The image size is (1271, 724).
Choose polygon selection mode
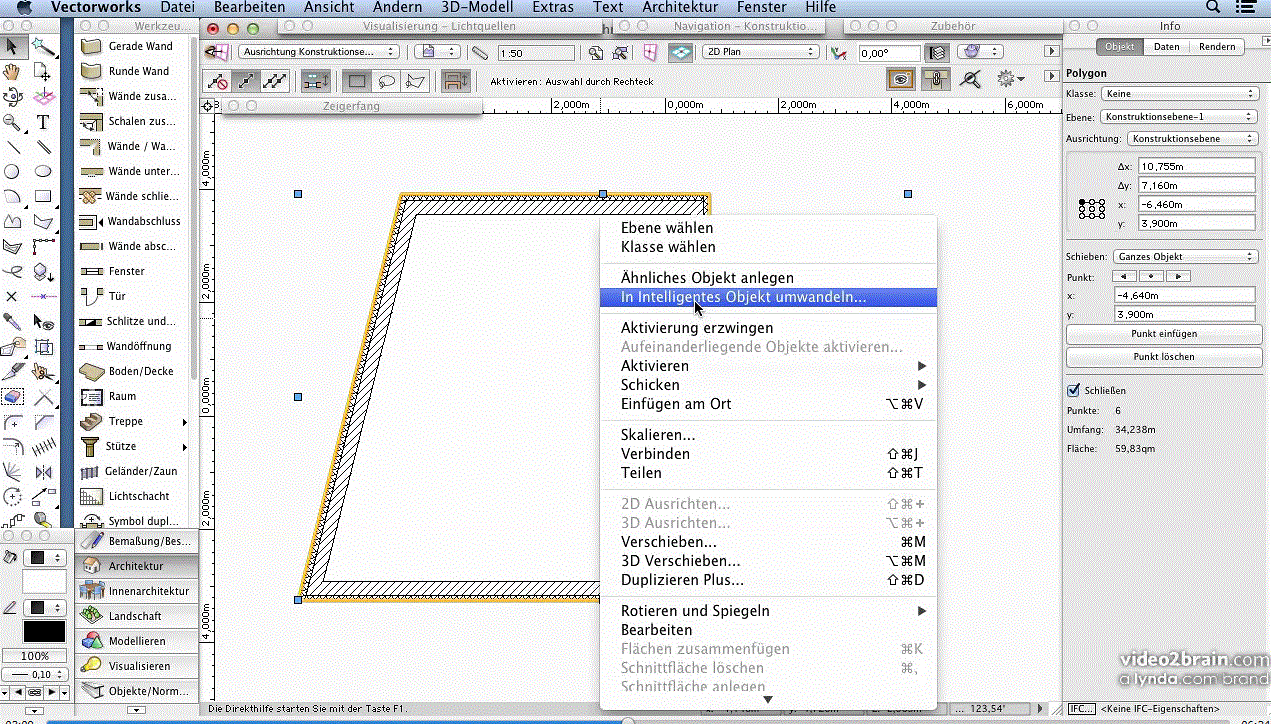(x=416, y=80)
